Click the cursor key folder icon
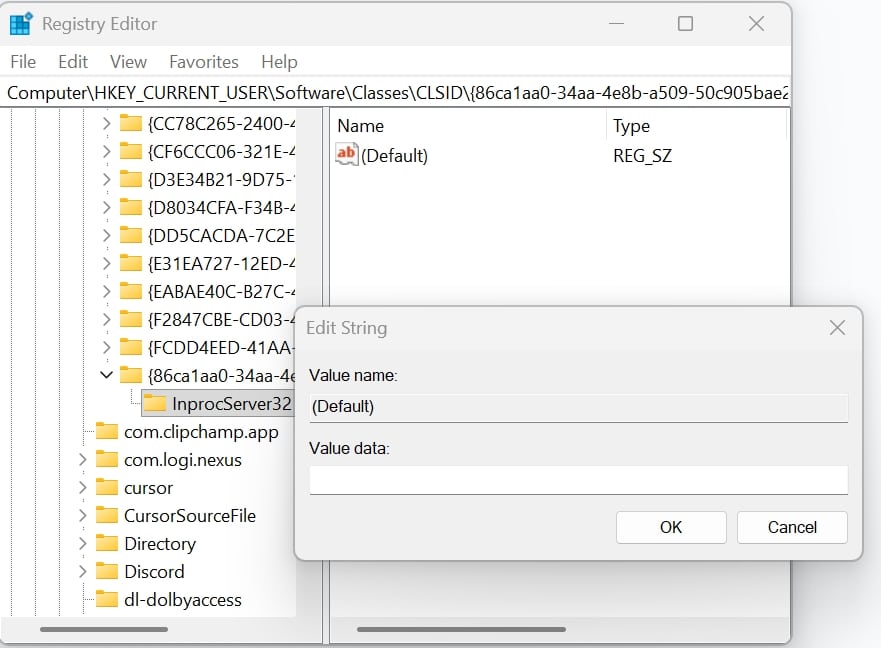 [x=107, y=487]
